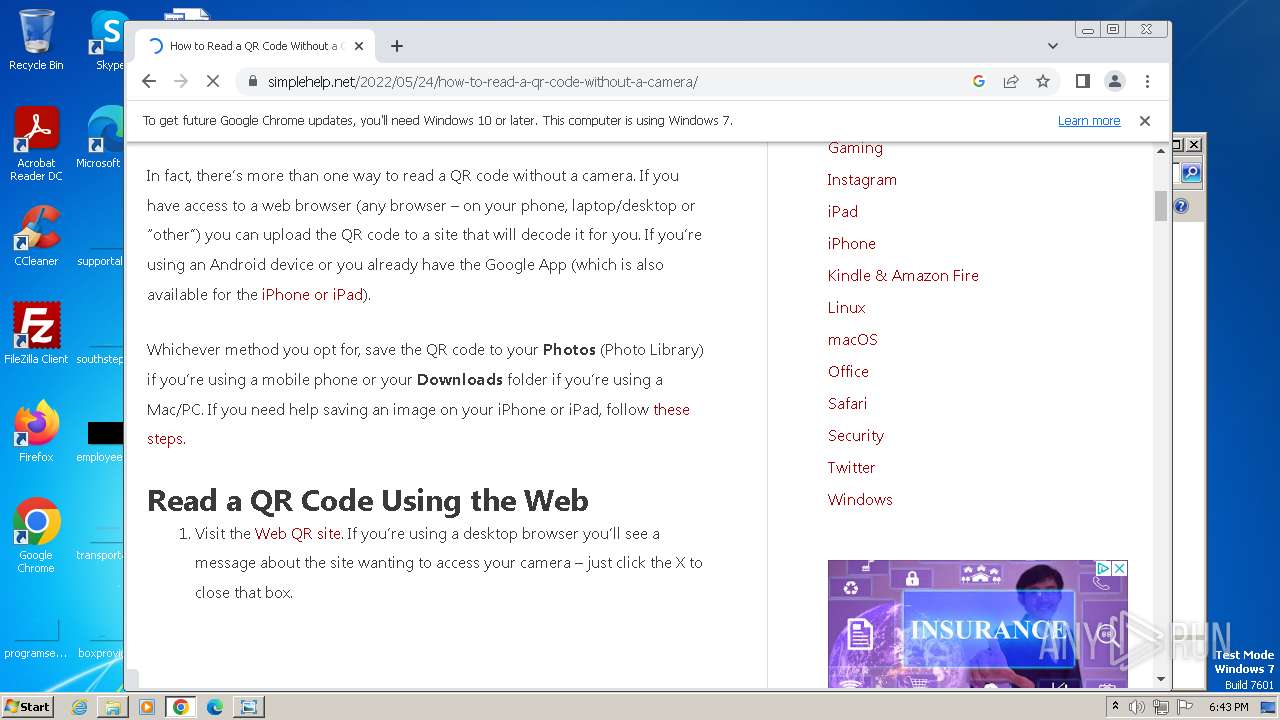Open the Security category

pos(856,436)
